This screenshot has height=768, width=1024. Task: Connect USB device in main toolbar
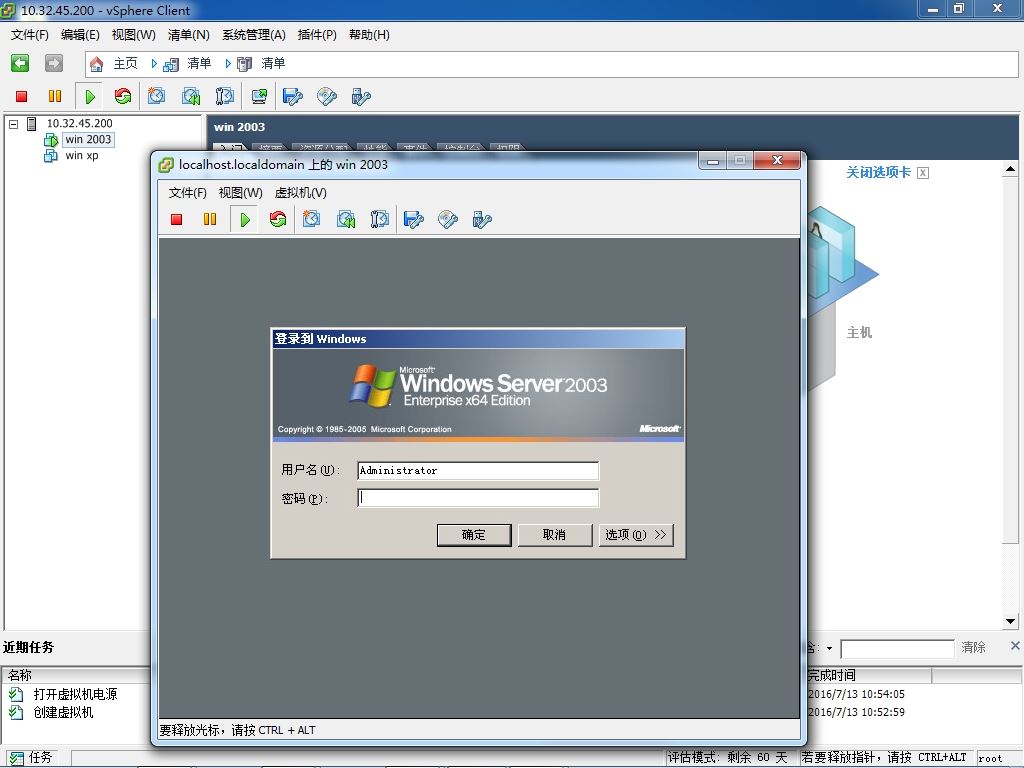(360, 97)
